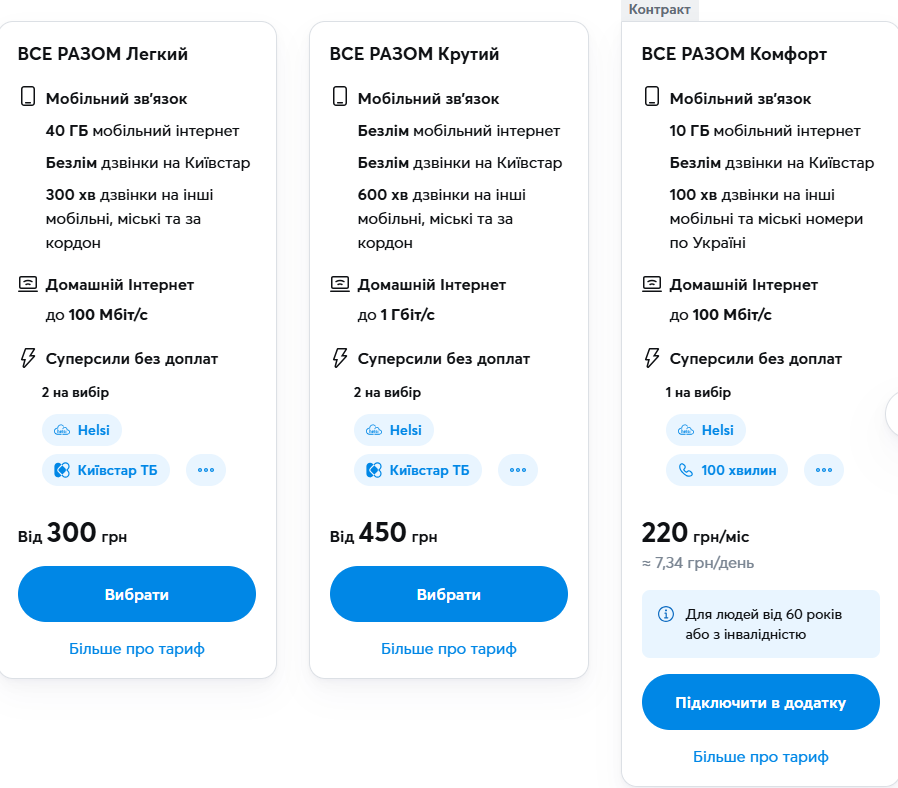This screenshot has height=788, width=898.
Task: Click the info icon about 60 років
Action: coord(666,614)
